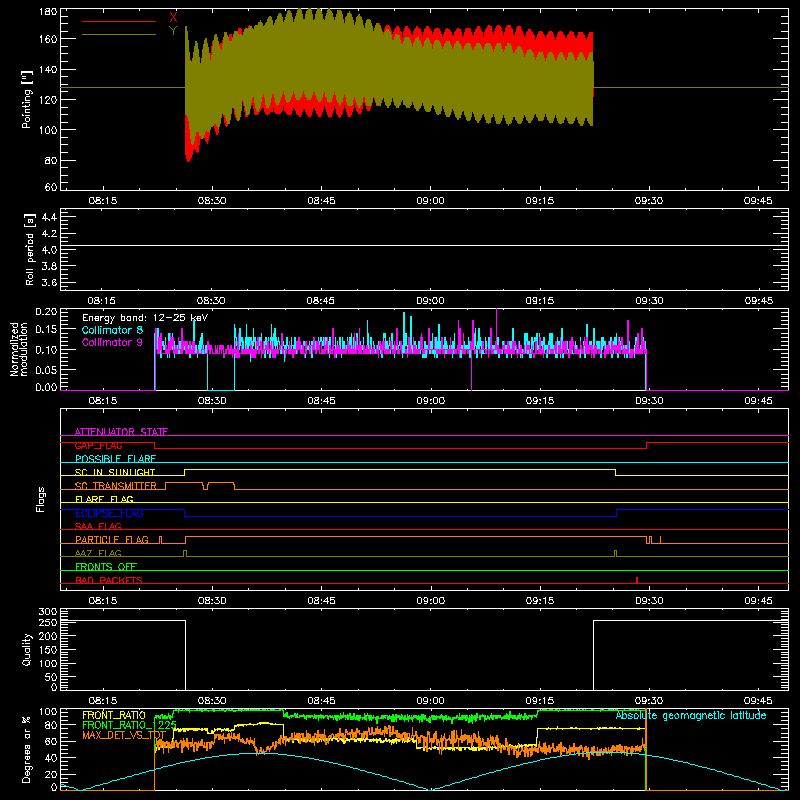The width and height of the screenshot is (800, 800).
Task: Select 'Energy band: 12-25 keV' text
Action: pyautogui.click(x=145, y=318)
